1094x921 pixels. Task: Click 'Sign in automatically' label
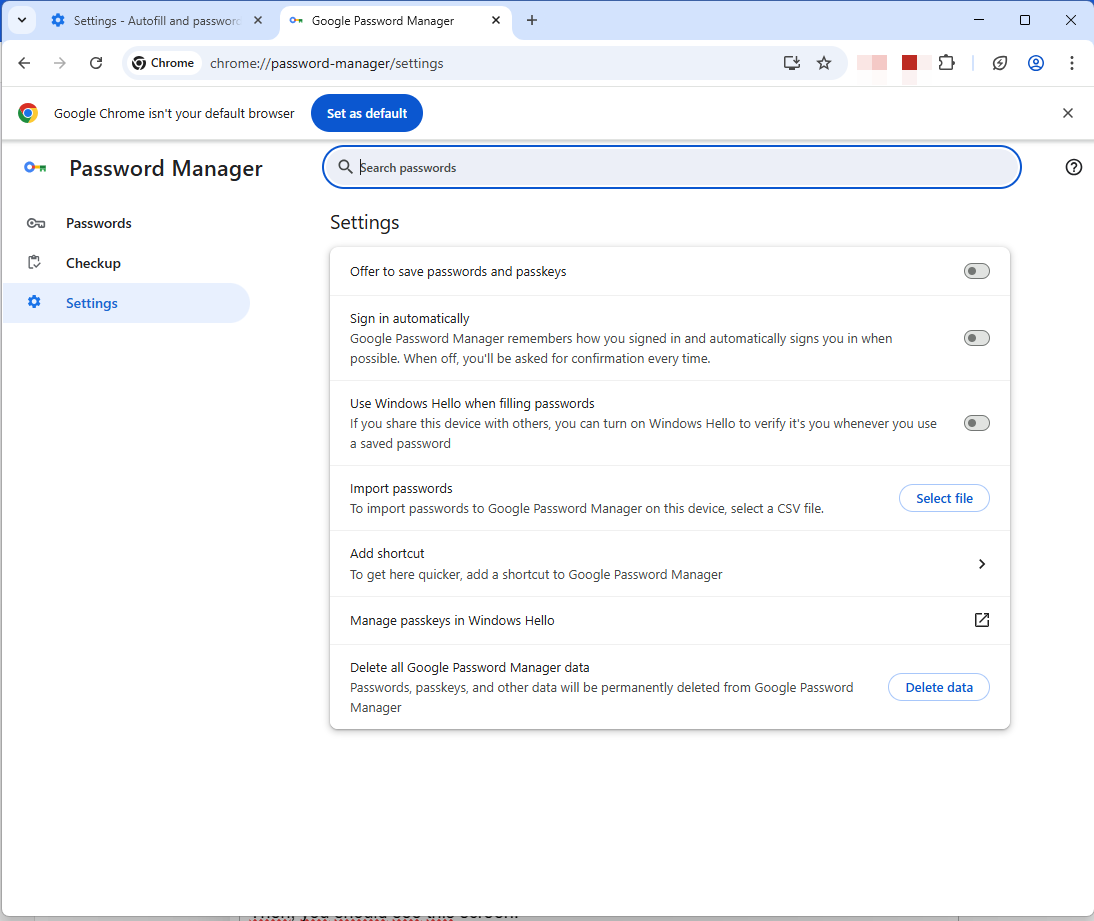(410, 318)
